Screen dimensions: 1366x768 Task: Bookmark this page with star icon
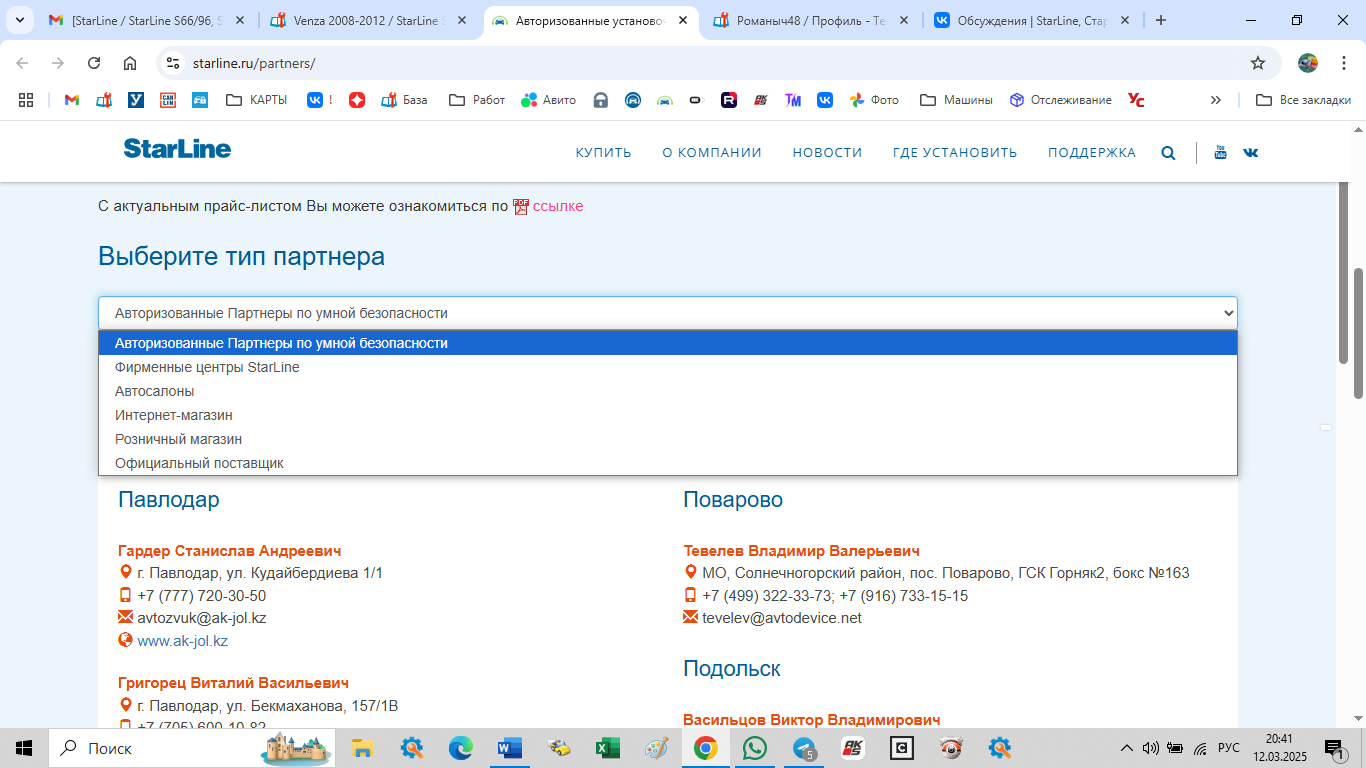(x=1258, y=63)
